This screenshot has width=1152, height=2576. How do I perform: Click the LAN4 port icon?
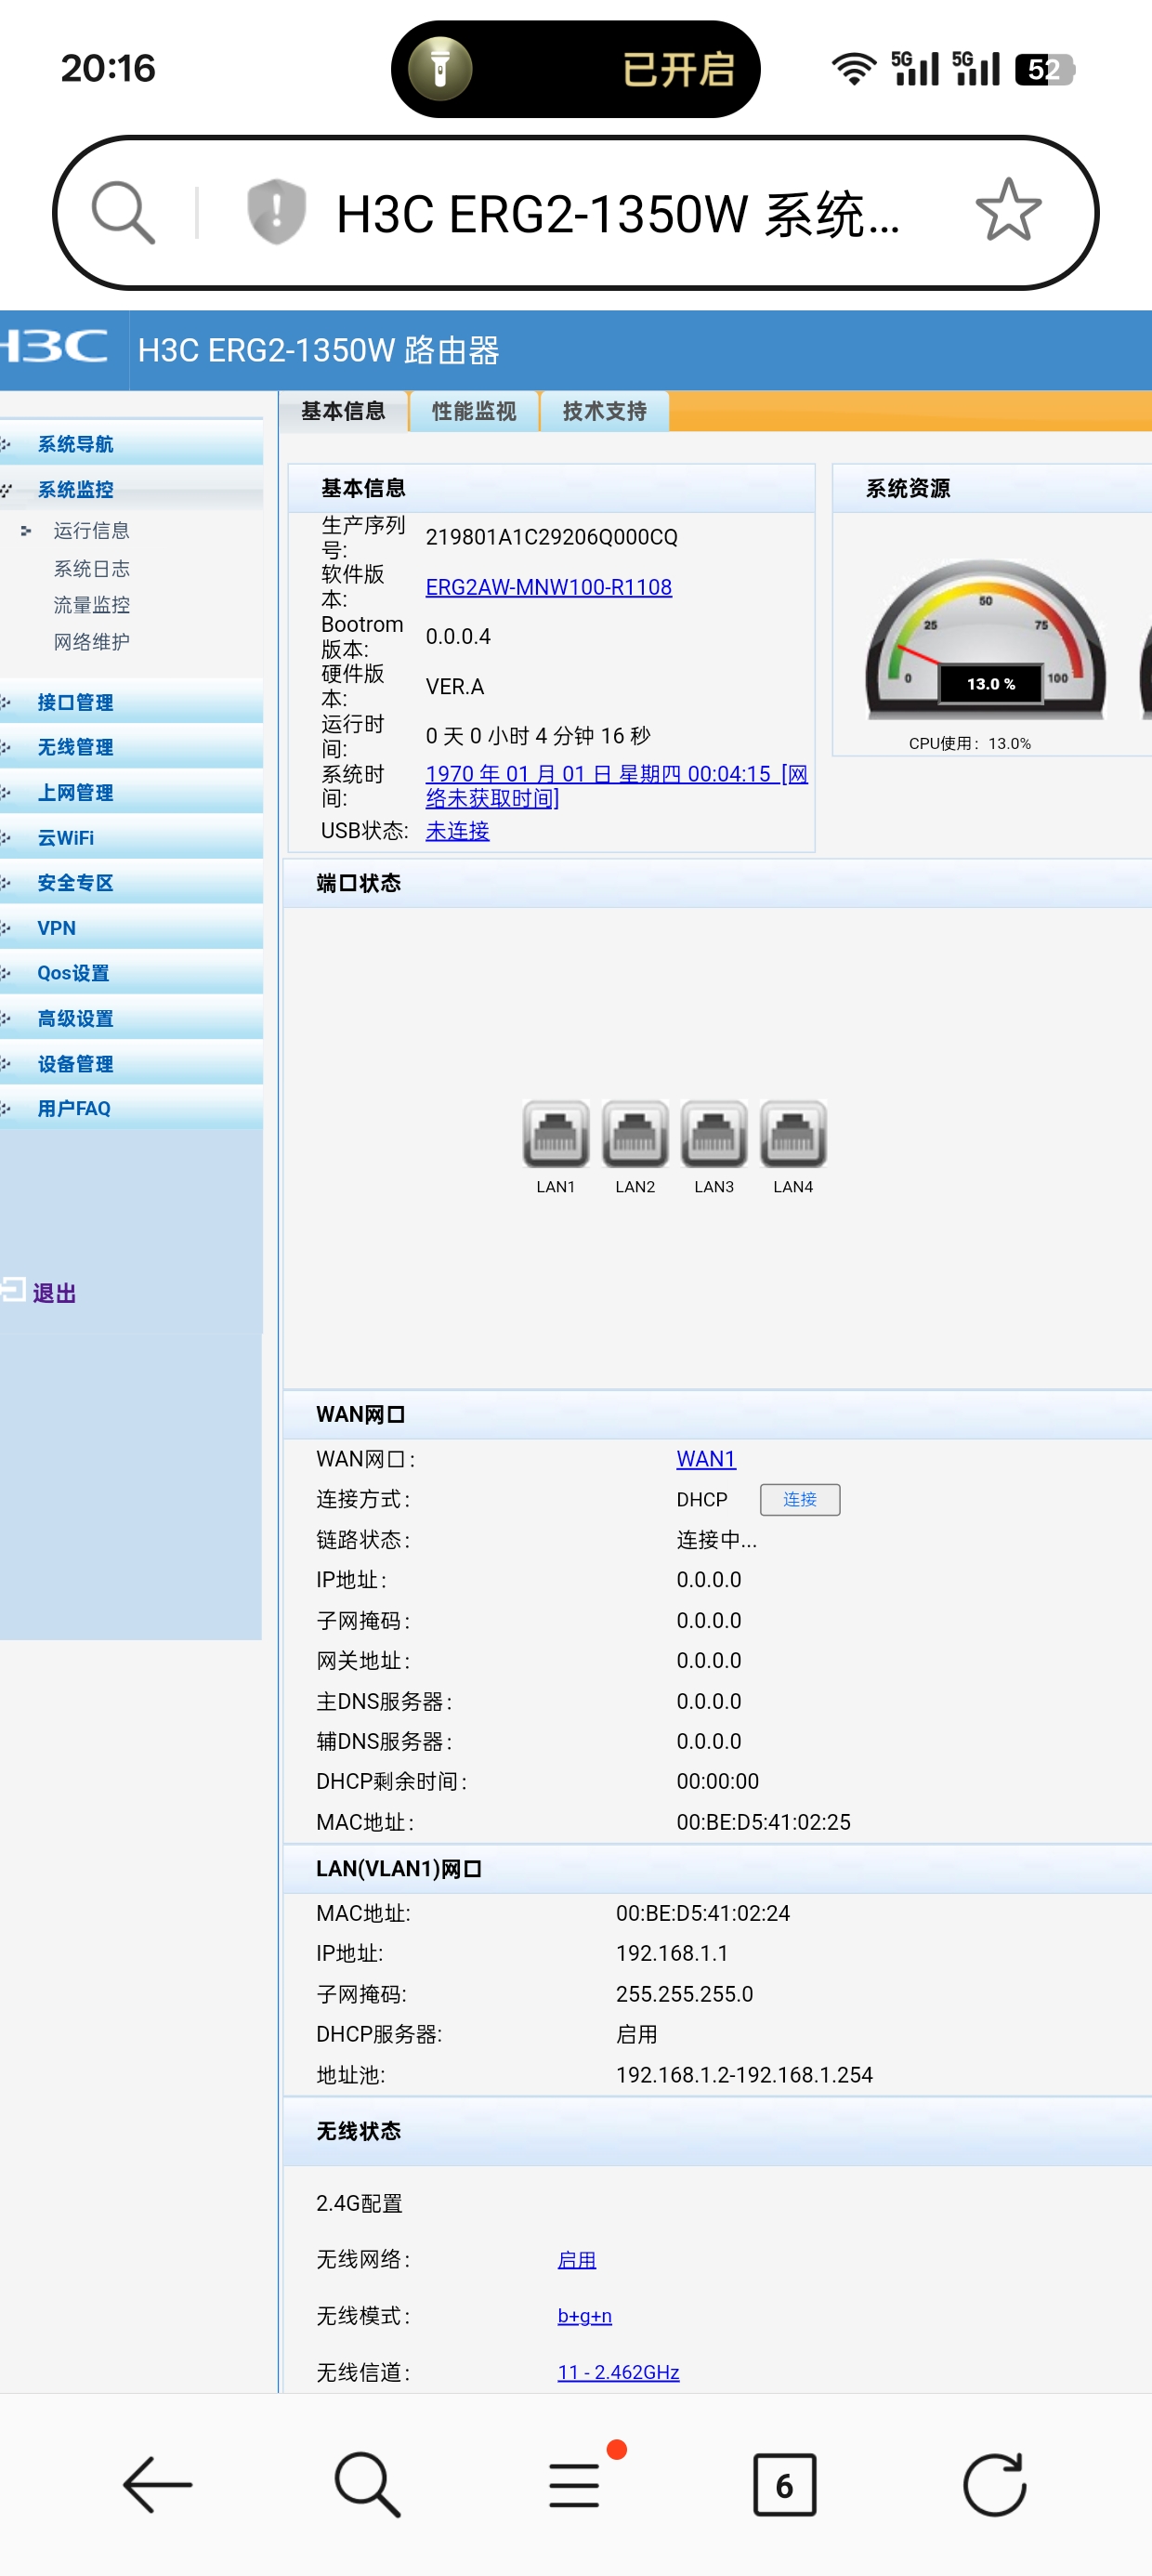(793, 1133)
